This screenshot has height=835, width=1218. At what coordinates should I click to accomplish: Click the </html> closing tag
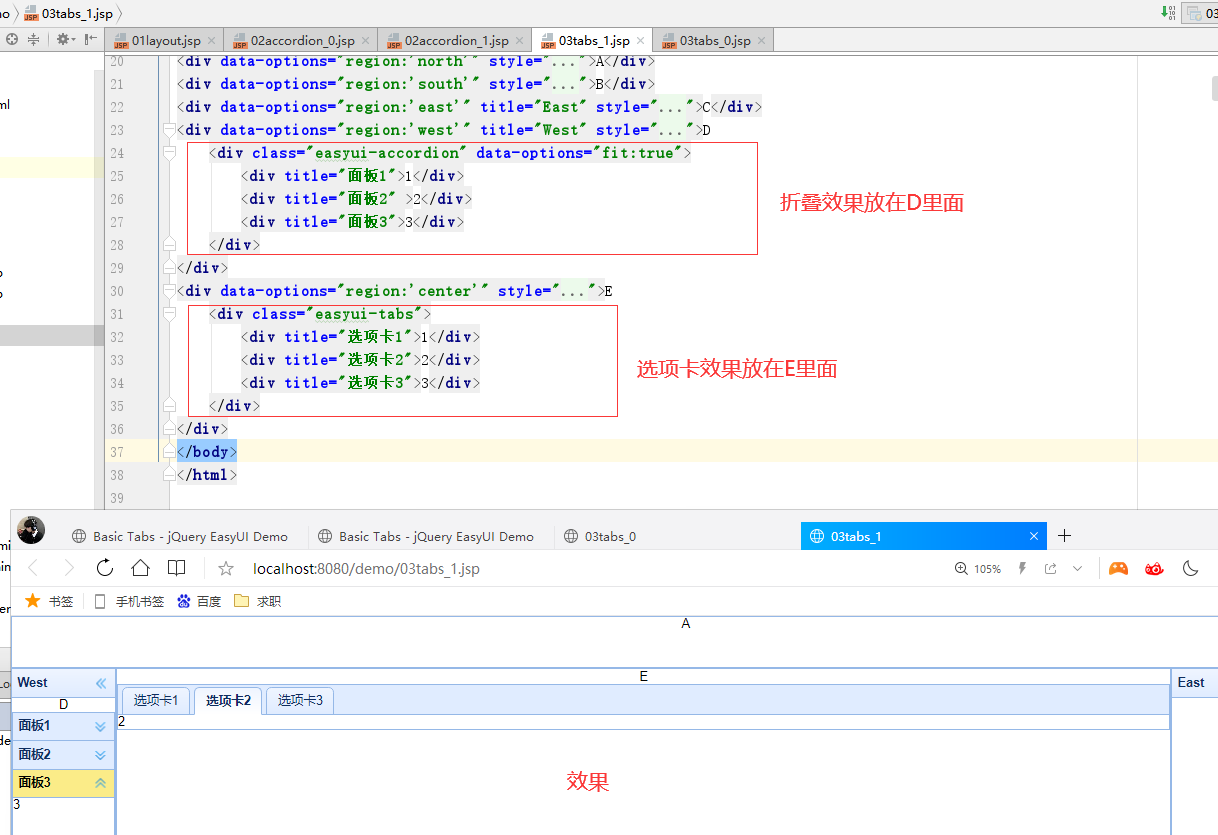[x=207, y=475]
